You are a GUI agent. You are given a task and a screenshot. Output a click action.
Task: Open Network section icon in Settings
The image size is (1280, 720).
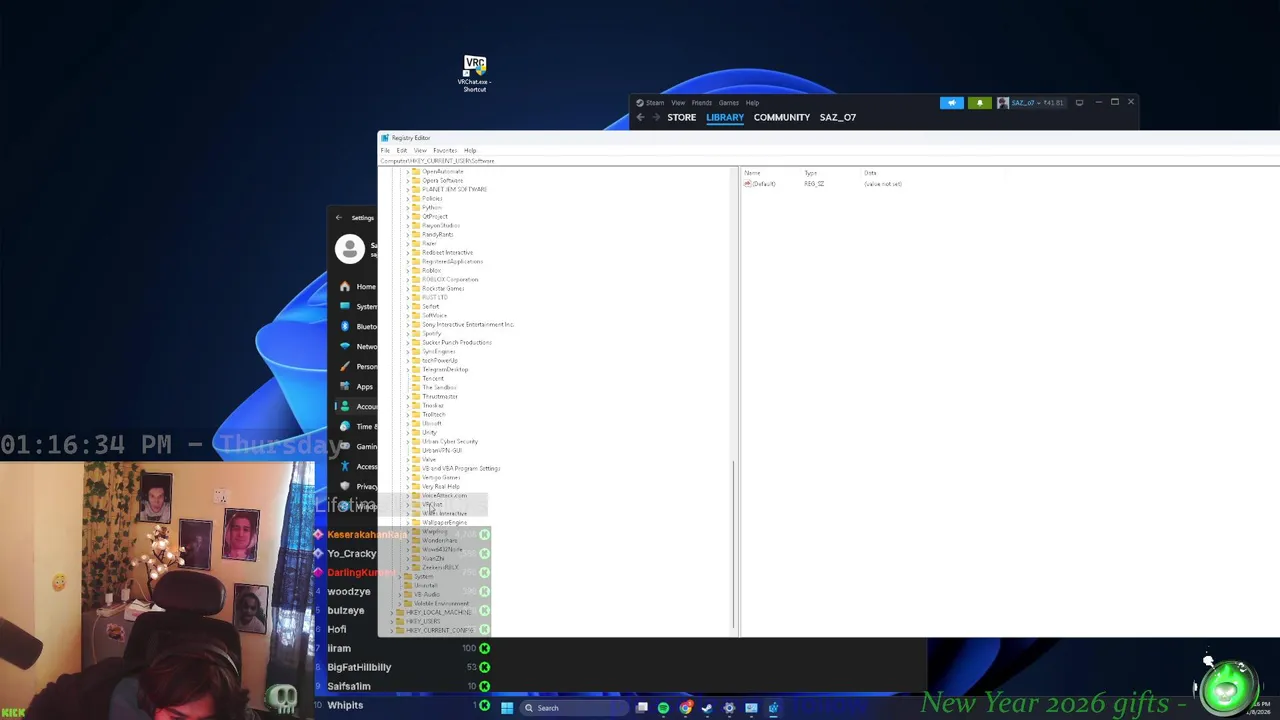click(345, 346)
